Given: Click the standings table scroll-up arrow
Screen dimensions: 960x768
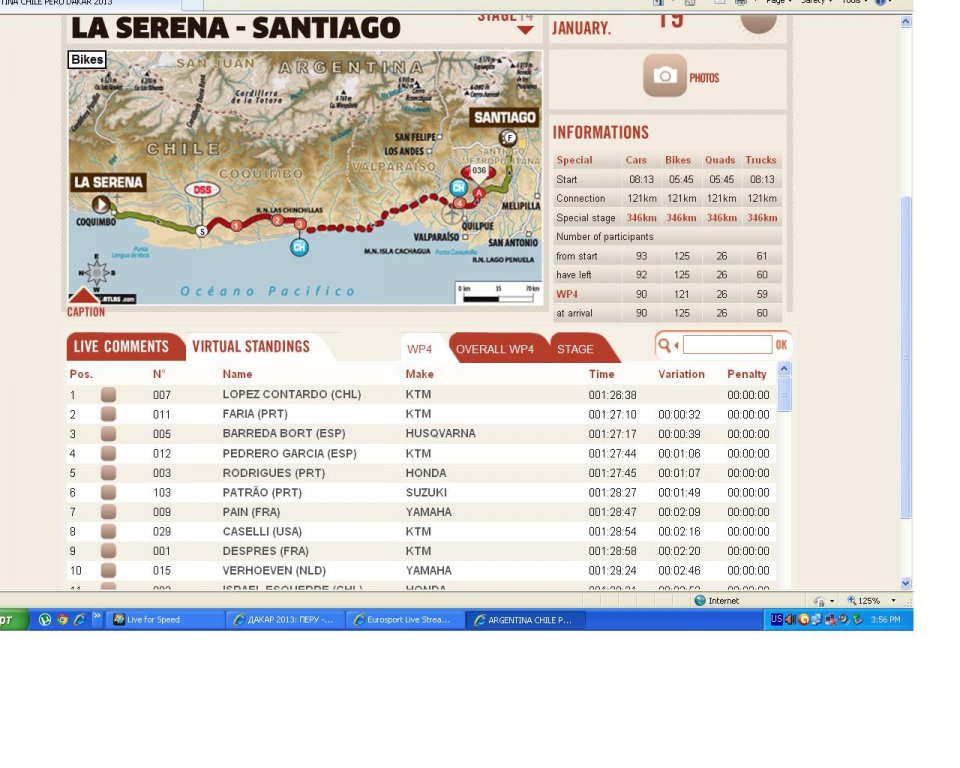Looking at the screenshot, I should point(784,369).
